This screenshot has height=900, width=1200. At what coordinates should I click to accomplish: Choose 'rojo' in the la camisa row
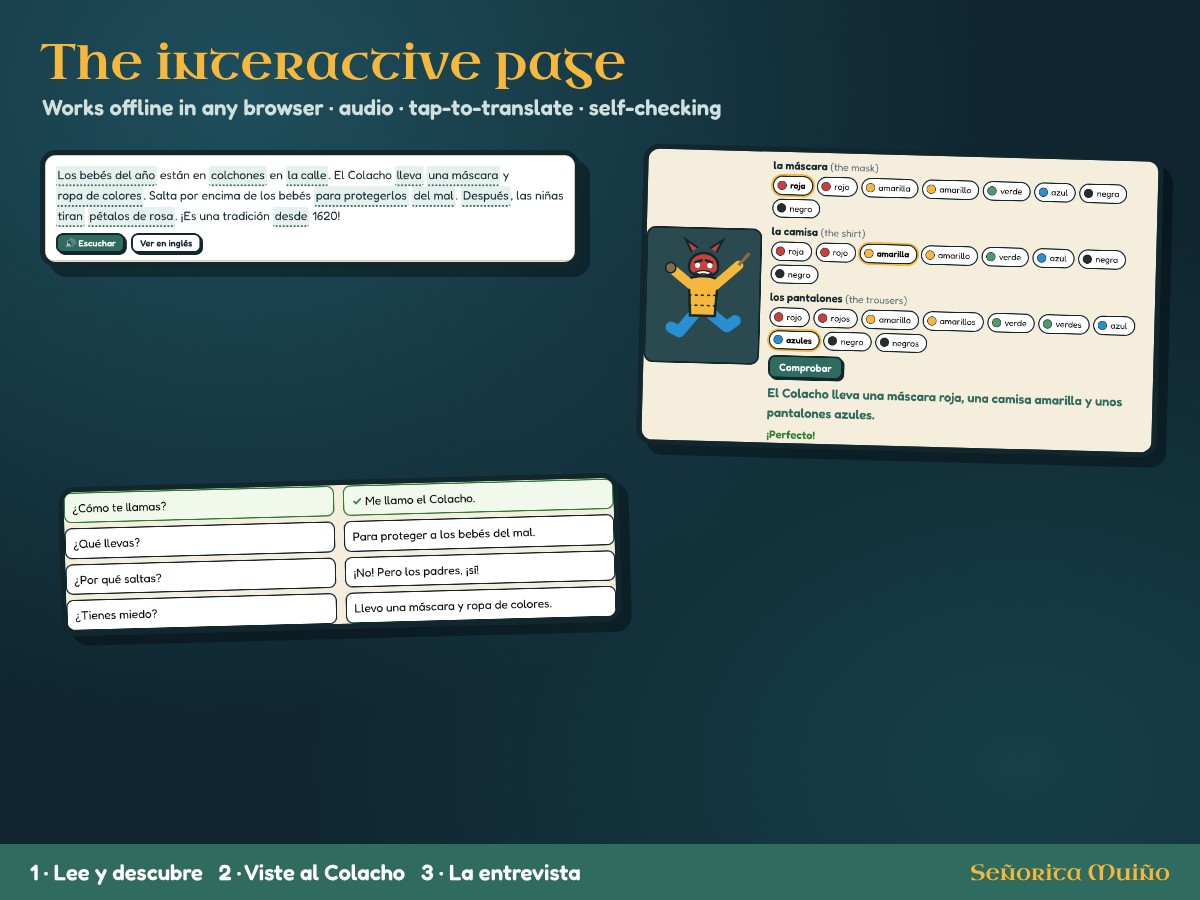[835, 253]
